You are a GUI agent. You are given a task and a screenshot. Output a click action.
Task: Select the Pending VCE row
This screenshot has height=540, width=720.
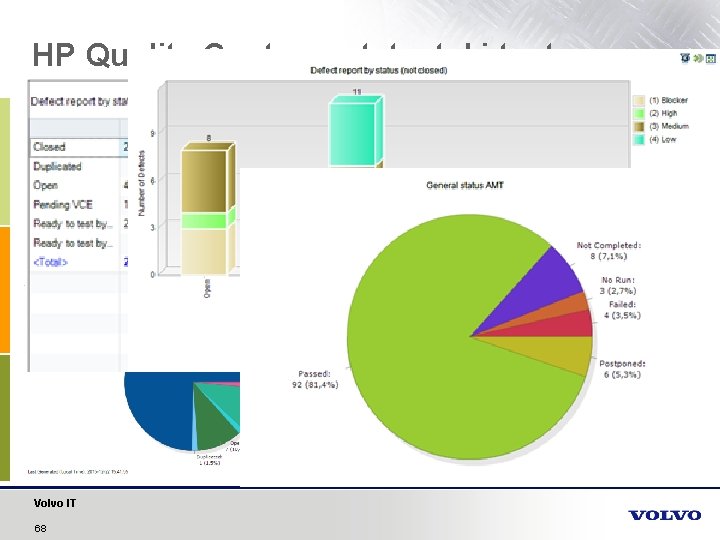(79, 205)
